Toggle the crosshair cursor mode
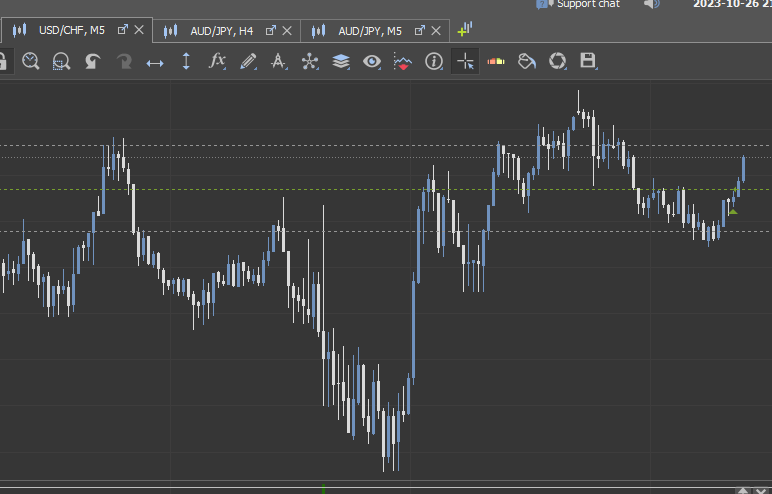This screenshot has height=494, width=772. pyautogui.click(x=465, y=62)
